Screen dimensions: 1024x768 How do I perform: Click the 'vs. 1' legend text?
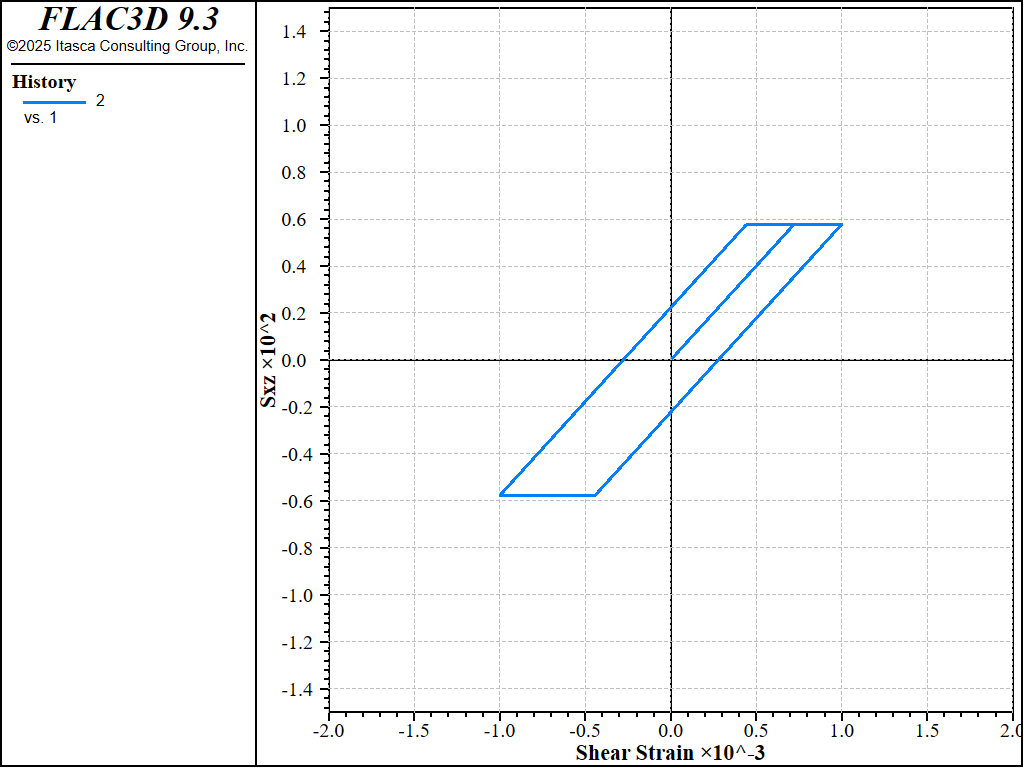pos(41,118)
